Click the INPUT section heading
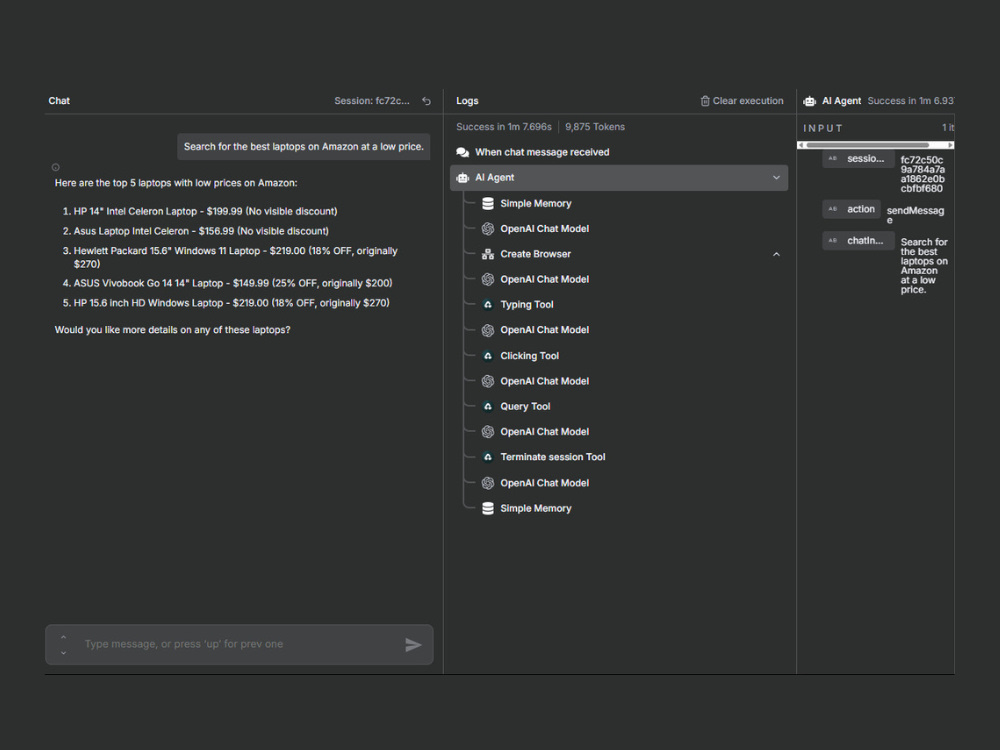This screenshot has width=1000, height=750. 823,128
